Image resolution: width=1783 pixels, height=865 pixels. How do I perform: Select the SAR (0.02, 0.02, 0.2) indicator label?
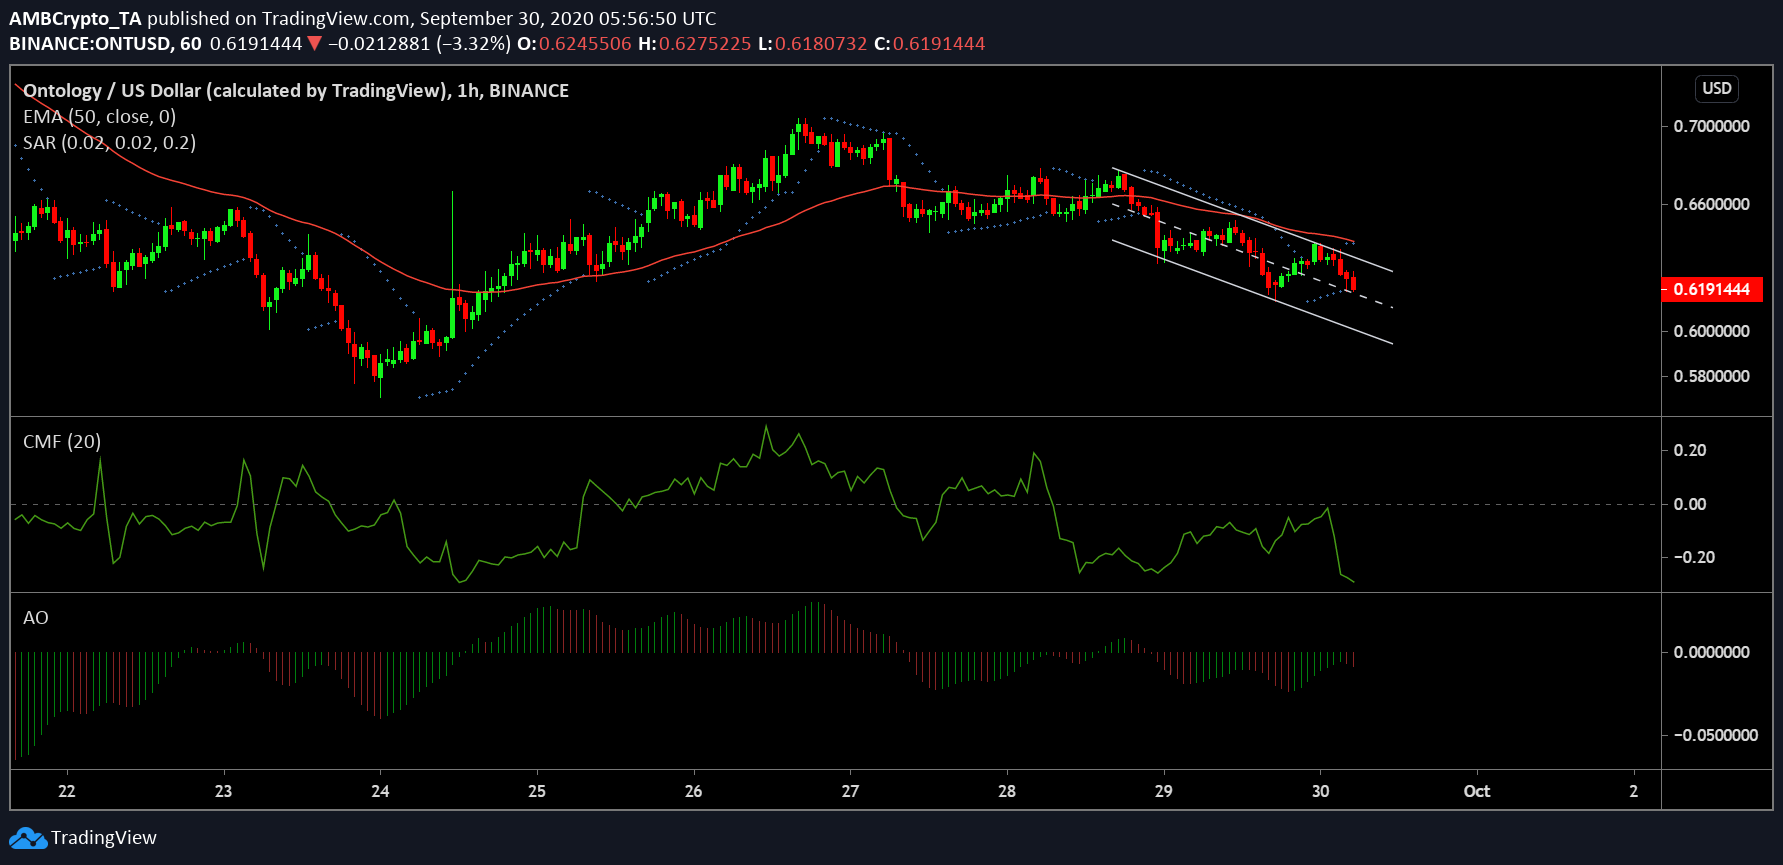109,142
